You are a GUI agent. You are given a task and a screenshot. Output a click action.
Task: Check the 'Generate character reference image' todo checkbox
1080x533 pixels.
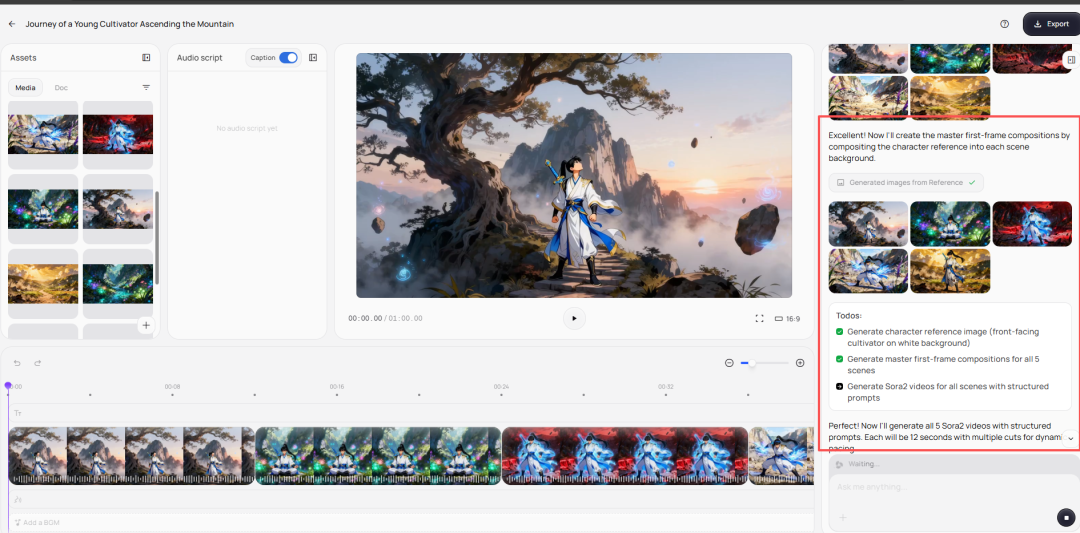tap(840, 331)
